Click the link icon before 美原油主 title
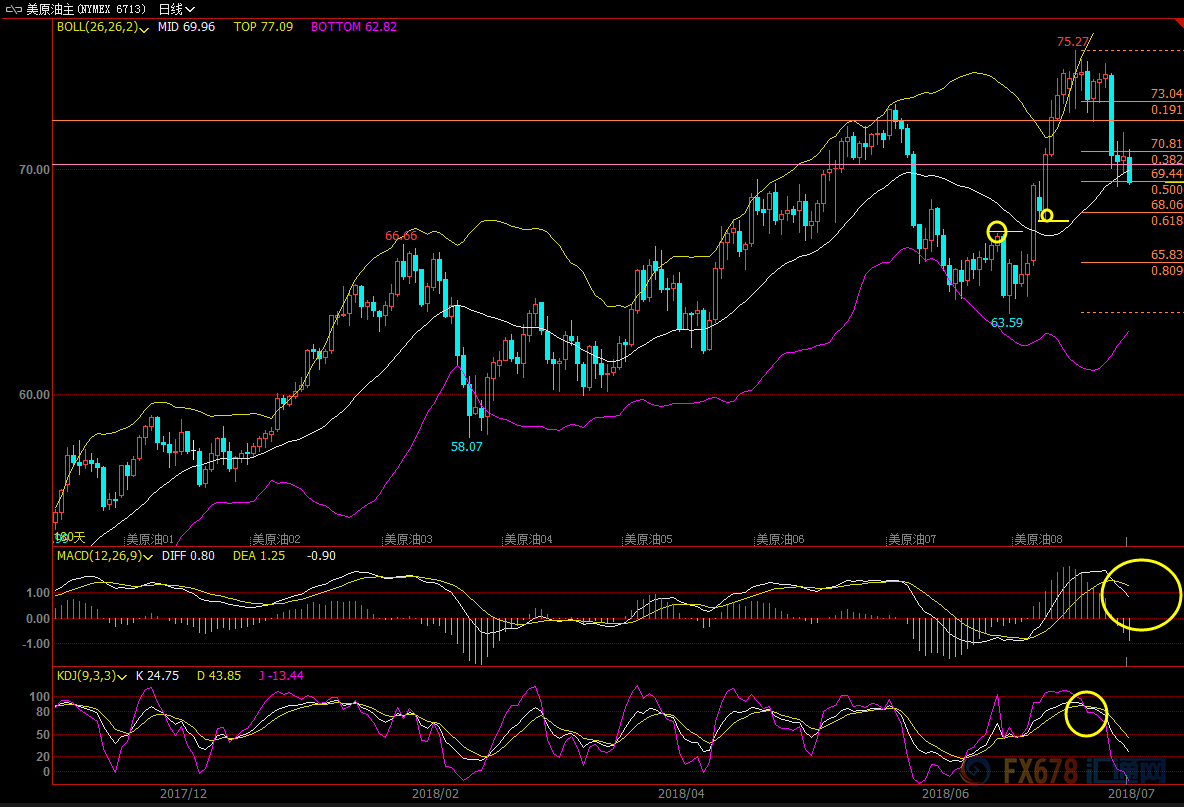 14,9
